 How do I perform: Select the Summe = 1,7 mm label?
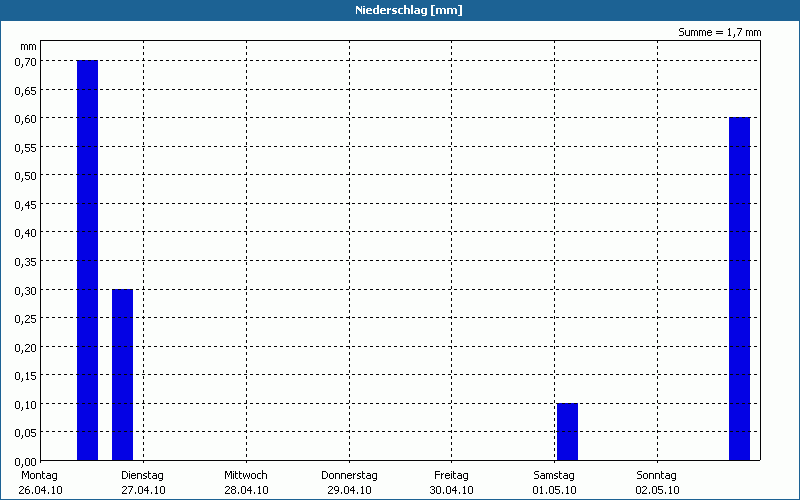719,32
